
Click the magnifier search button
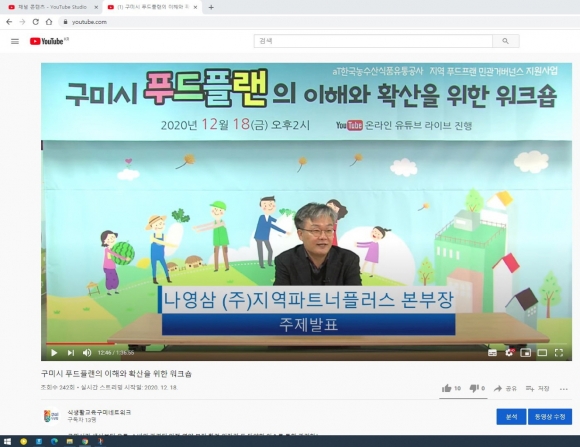pos(506,41)
